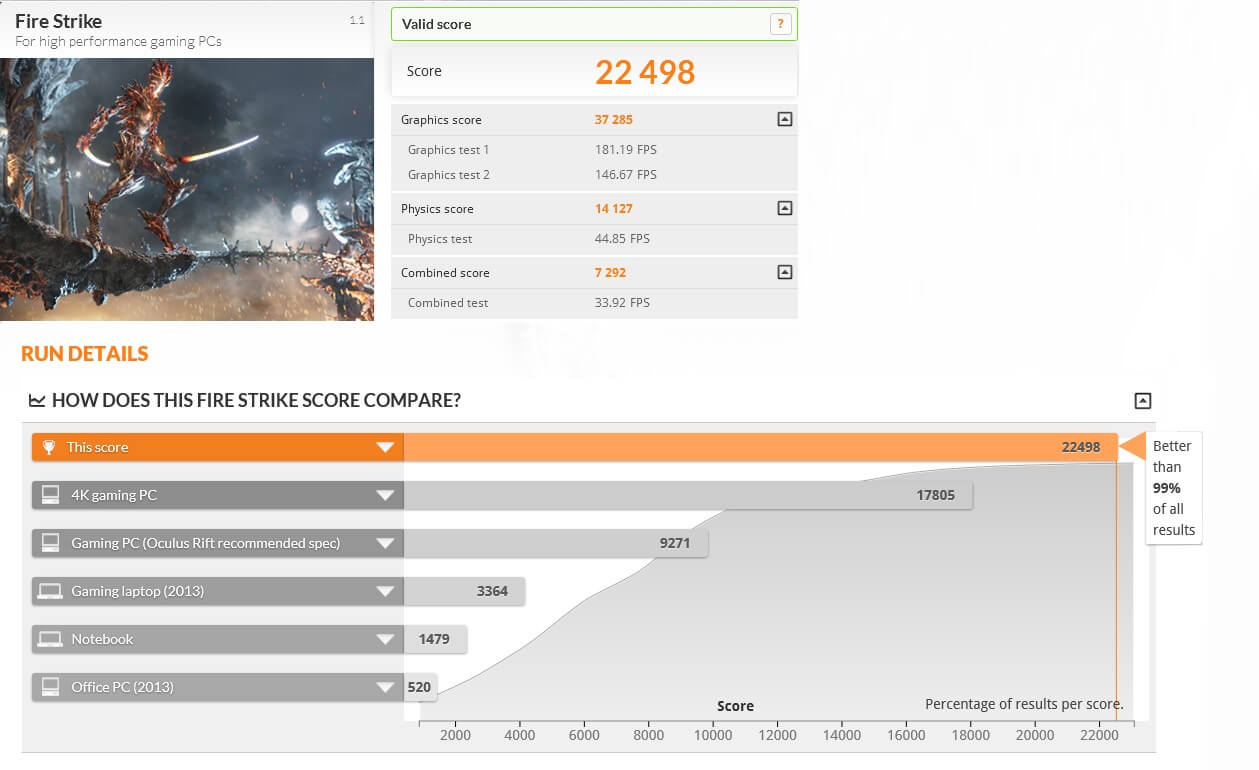
Task: Collapse the Physics score section
Action: pyautogui.click(x=785, y=208)
